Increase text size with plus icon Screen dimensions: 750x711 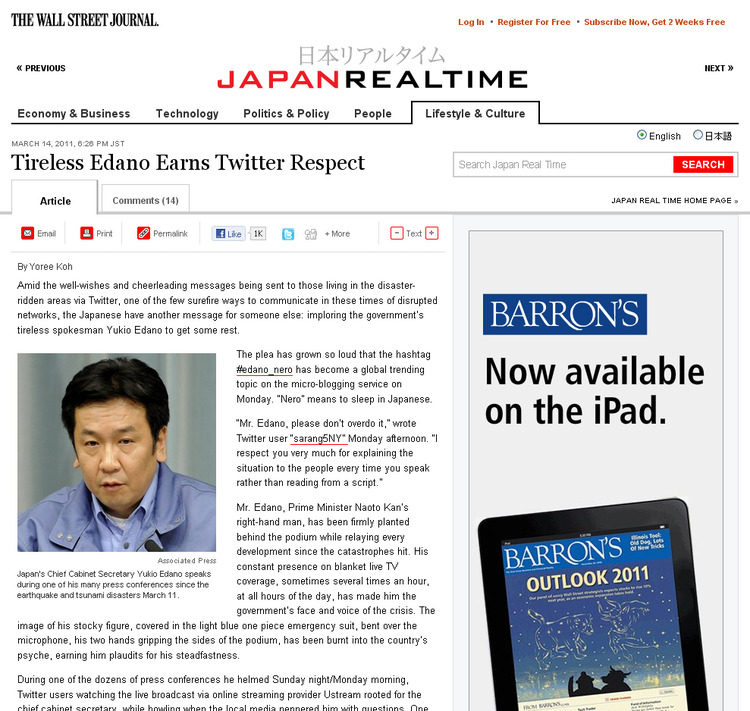point(432,233)
